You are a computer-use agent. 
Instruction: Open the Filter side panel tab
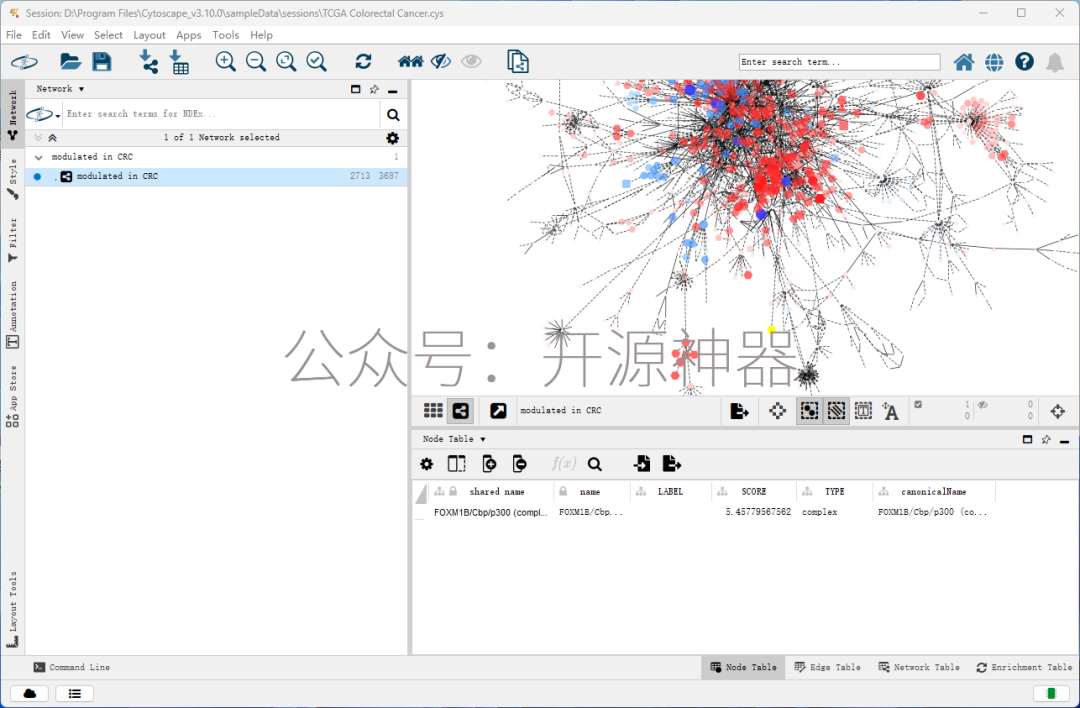[12, 240]
